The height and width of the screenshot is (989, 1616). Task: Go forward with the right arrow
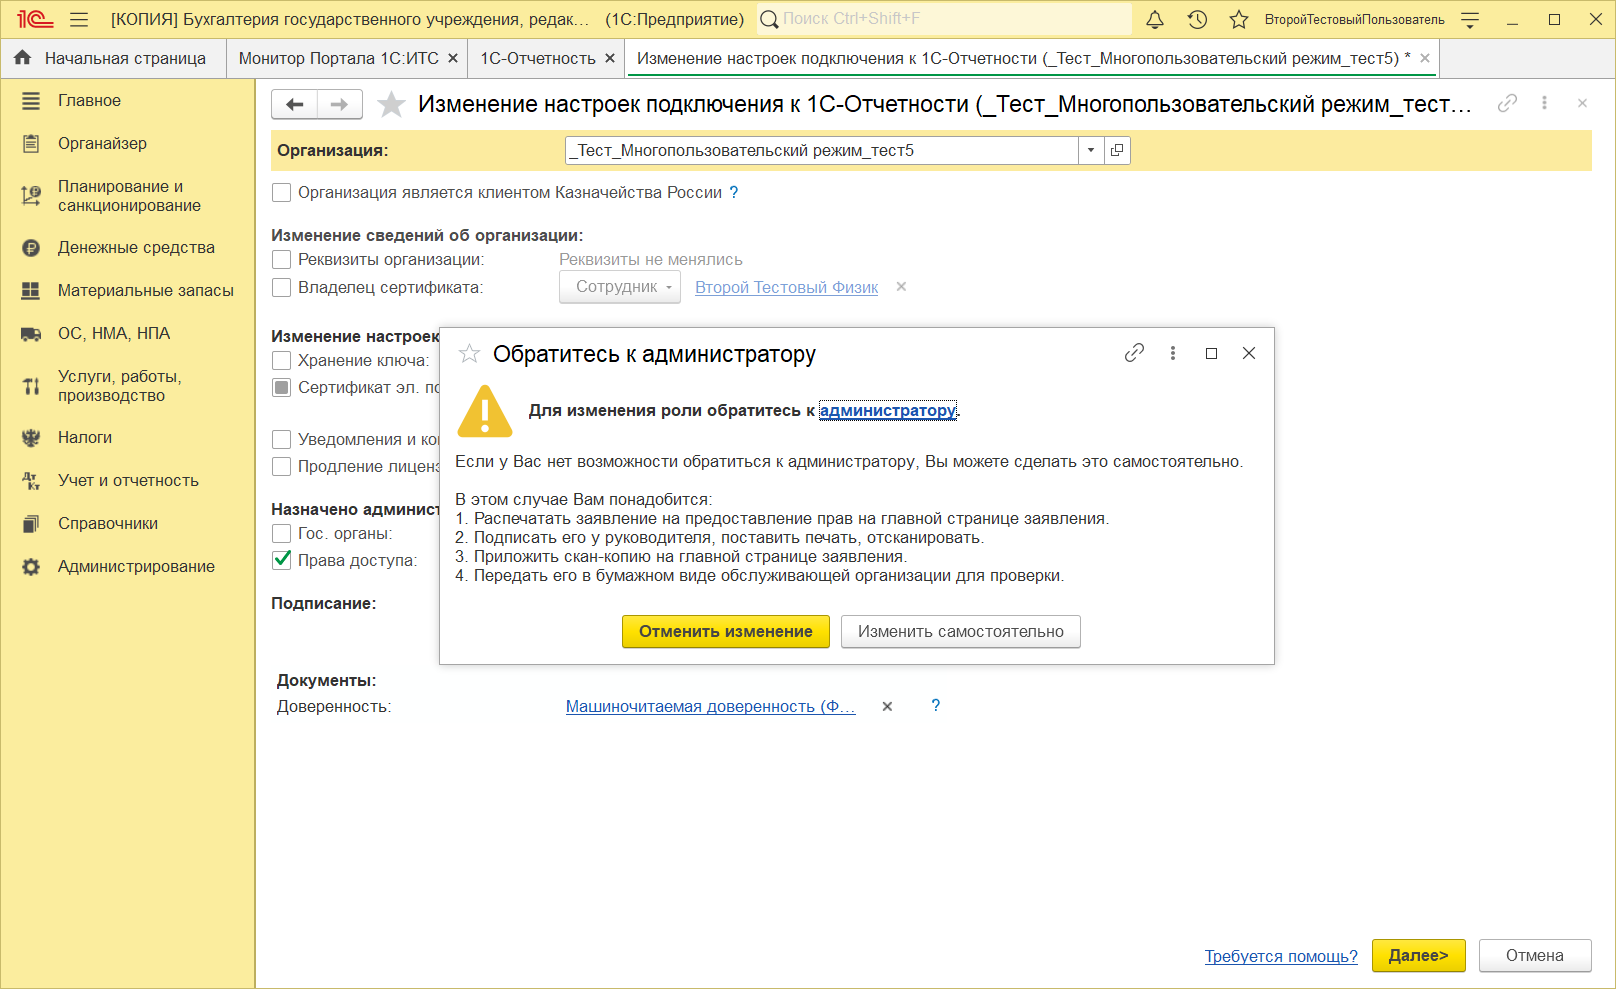(x=340, y=104)
